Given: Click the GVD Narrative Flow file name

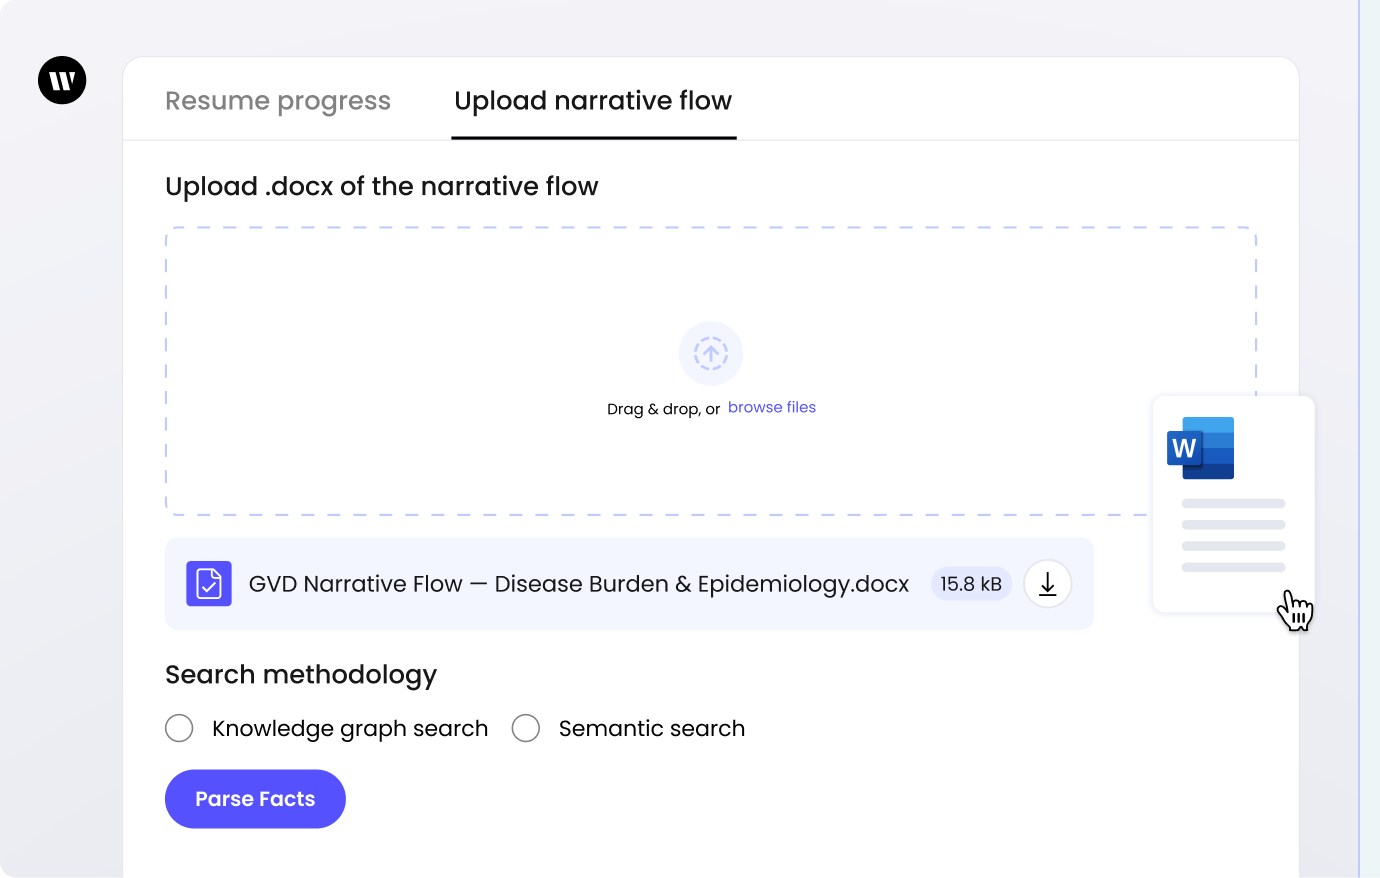Looking at the screenshot, I should pyautogui.click(x=579, y=584).
